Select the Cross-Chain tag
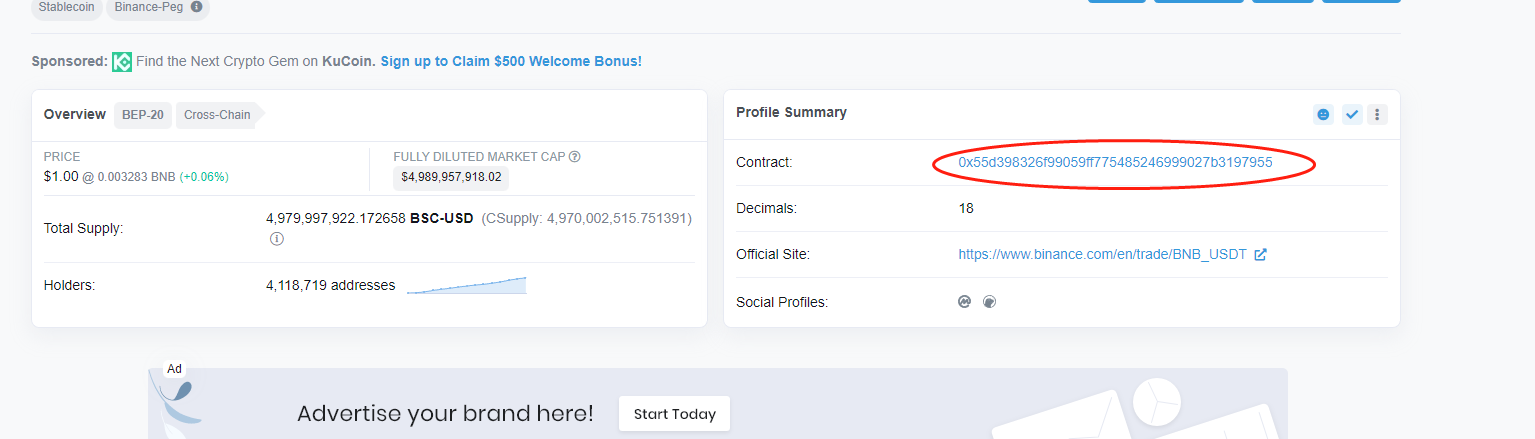This screenshot has height=439, width=1535. click(x=217, y=114)
